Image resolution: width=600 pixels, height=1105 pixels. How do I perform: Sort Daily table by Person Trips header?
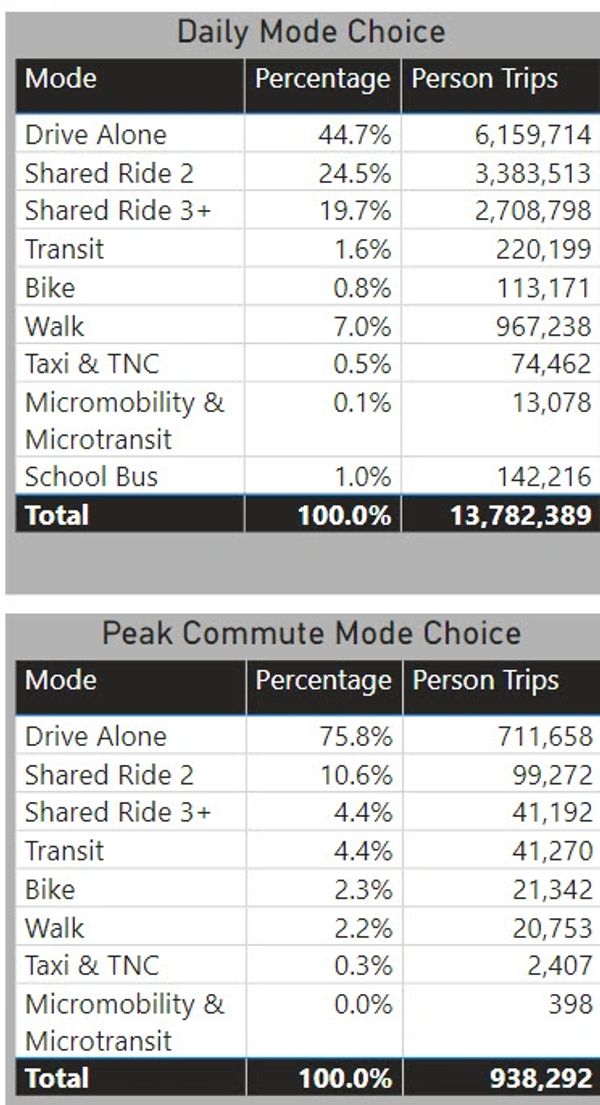tap(485, 78)
